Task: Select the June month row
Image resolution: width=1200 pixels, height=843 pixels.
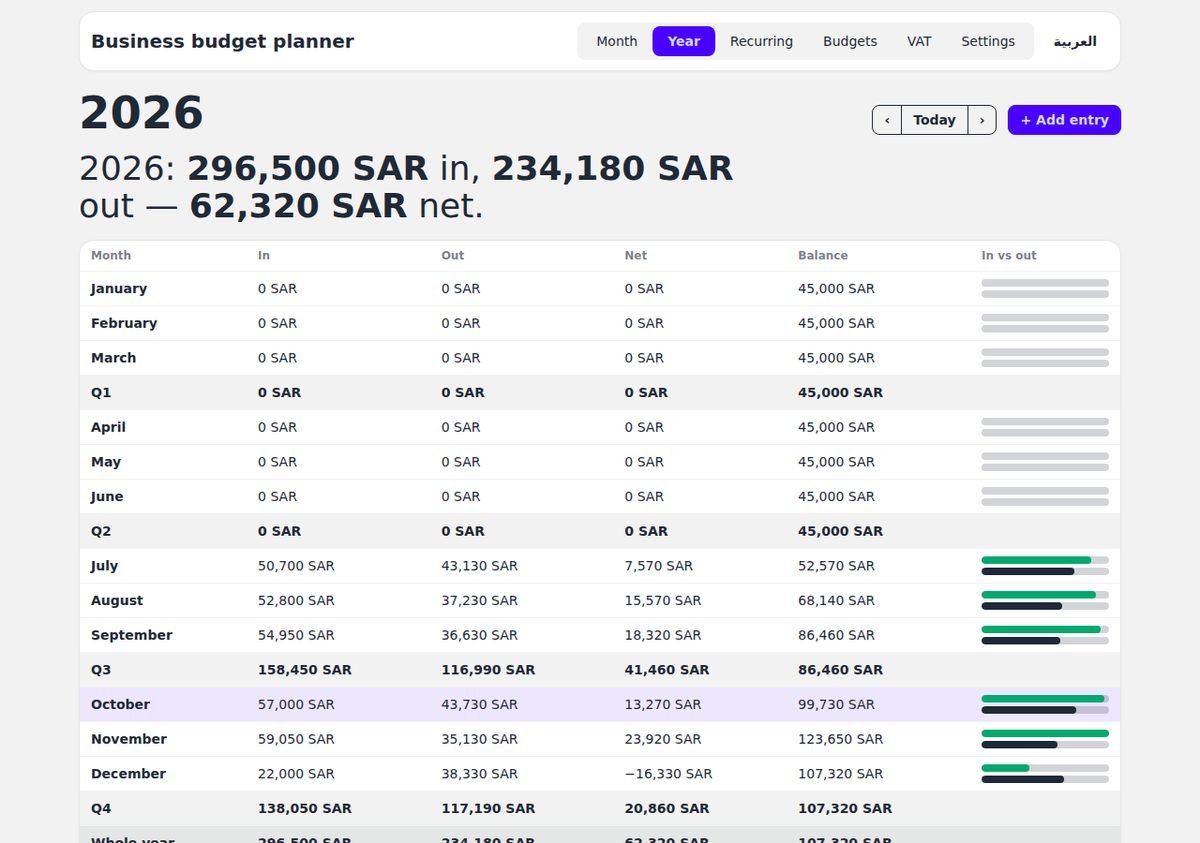Action: (600, 497)
